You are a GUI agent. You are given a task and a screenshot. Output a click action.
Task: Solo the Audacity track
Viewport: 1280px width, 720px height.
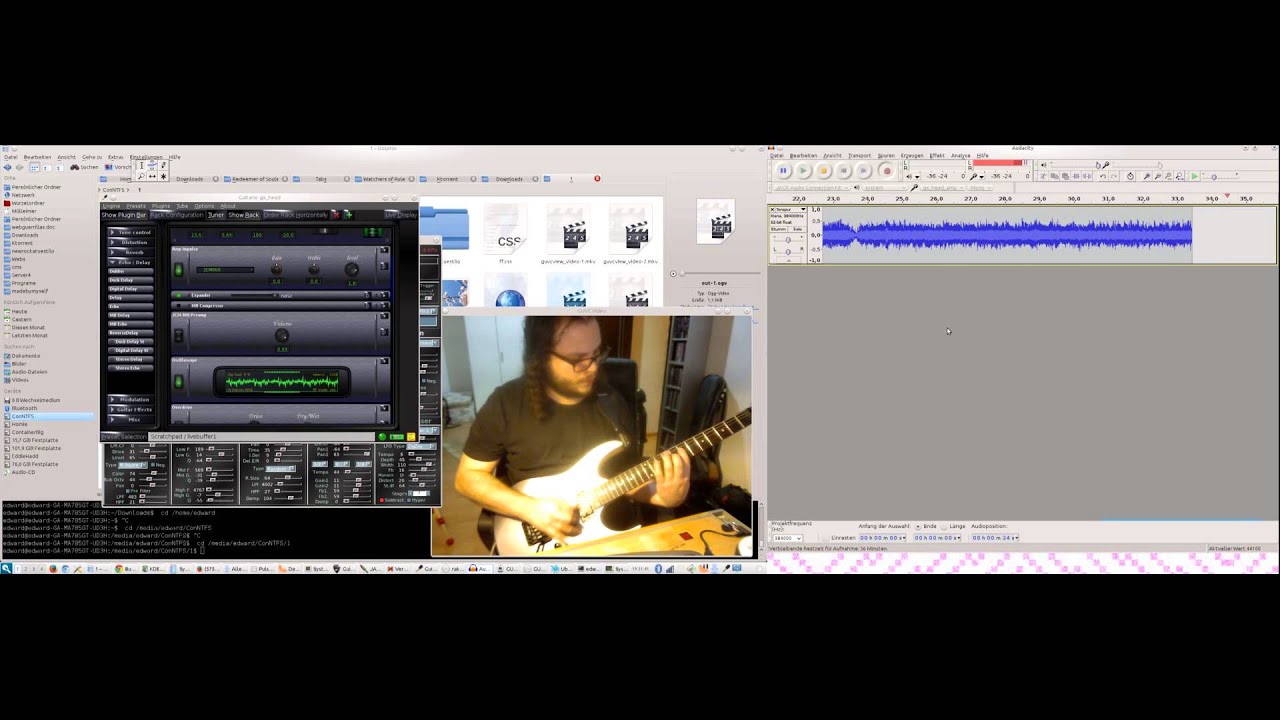[797, 229]
